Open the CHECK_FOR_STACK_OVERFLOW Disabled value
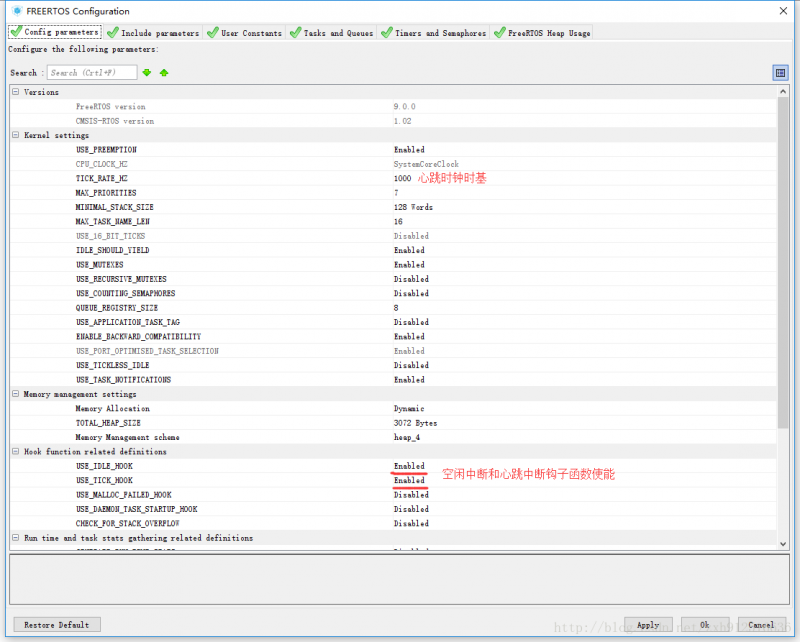 coord(411,524)
